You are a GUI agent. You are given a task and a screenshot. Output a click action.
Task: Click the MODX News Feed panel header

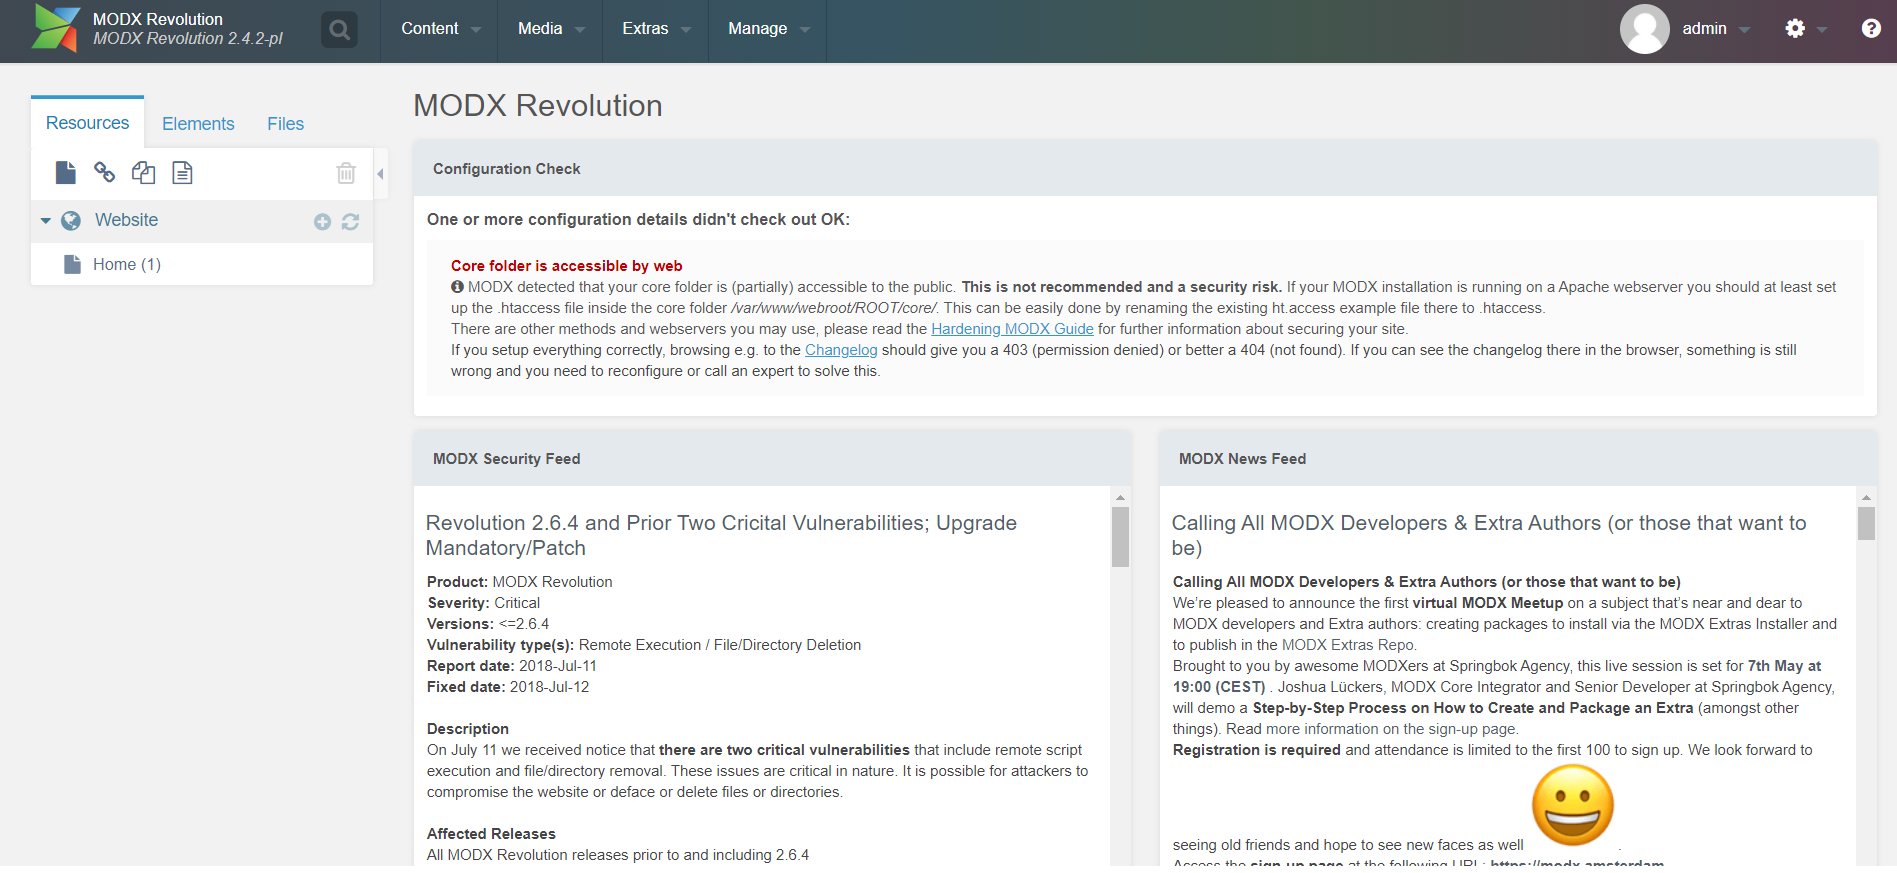1518,459
